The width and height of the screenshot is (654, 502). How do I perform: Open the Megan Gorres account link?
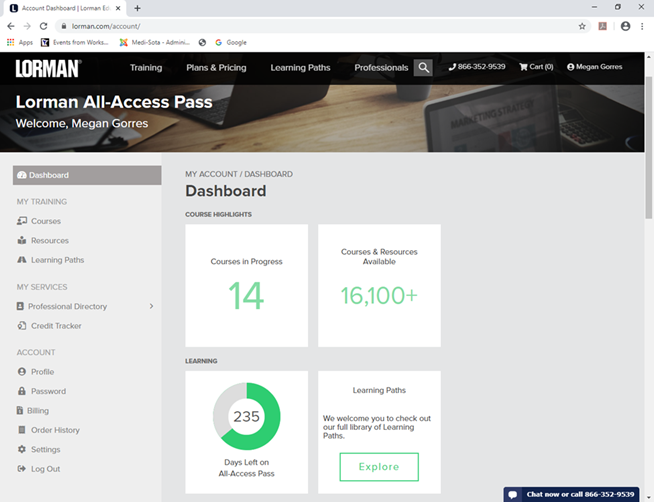point(595,67)
